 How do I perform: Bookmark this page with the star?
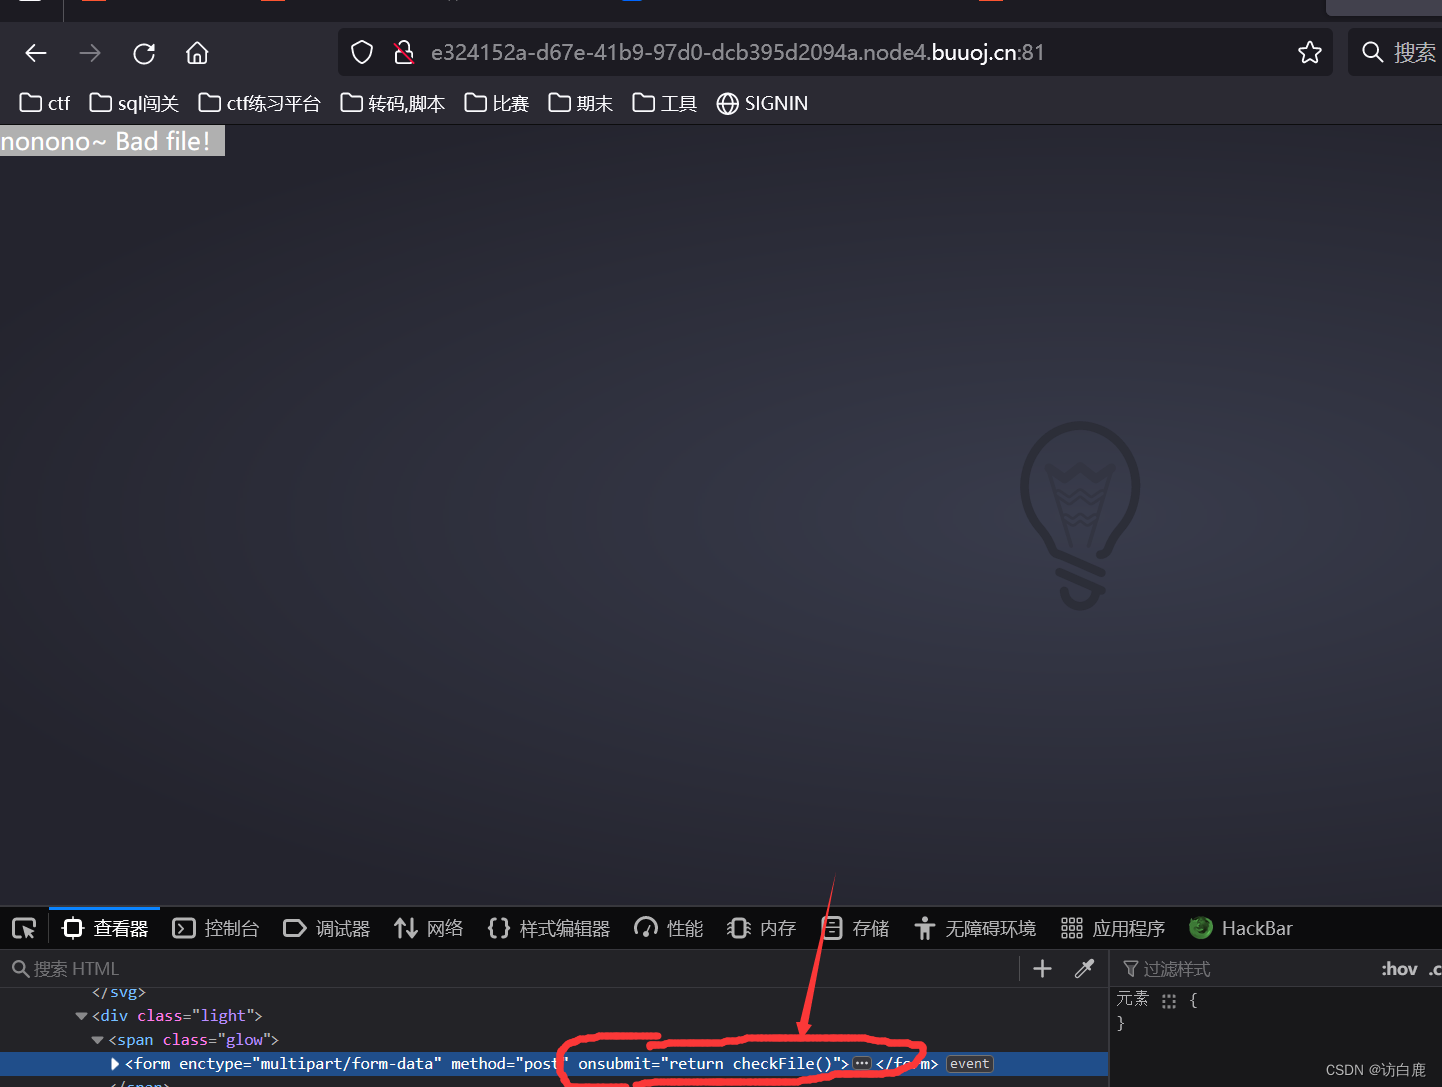click(1310, 53)
